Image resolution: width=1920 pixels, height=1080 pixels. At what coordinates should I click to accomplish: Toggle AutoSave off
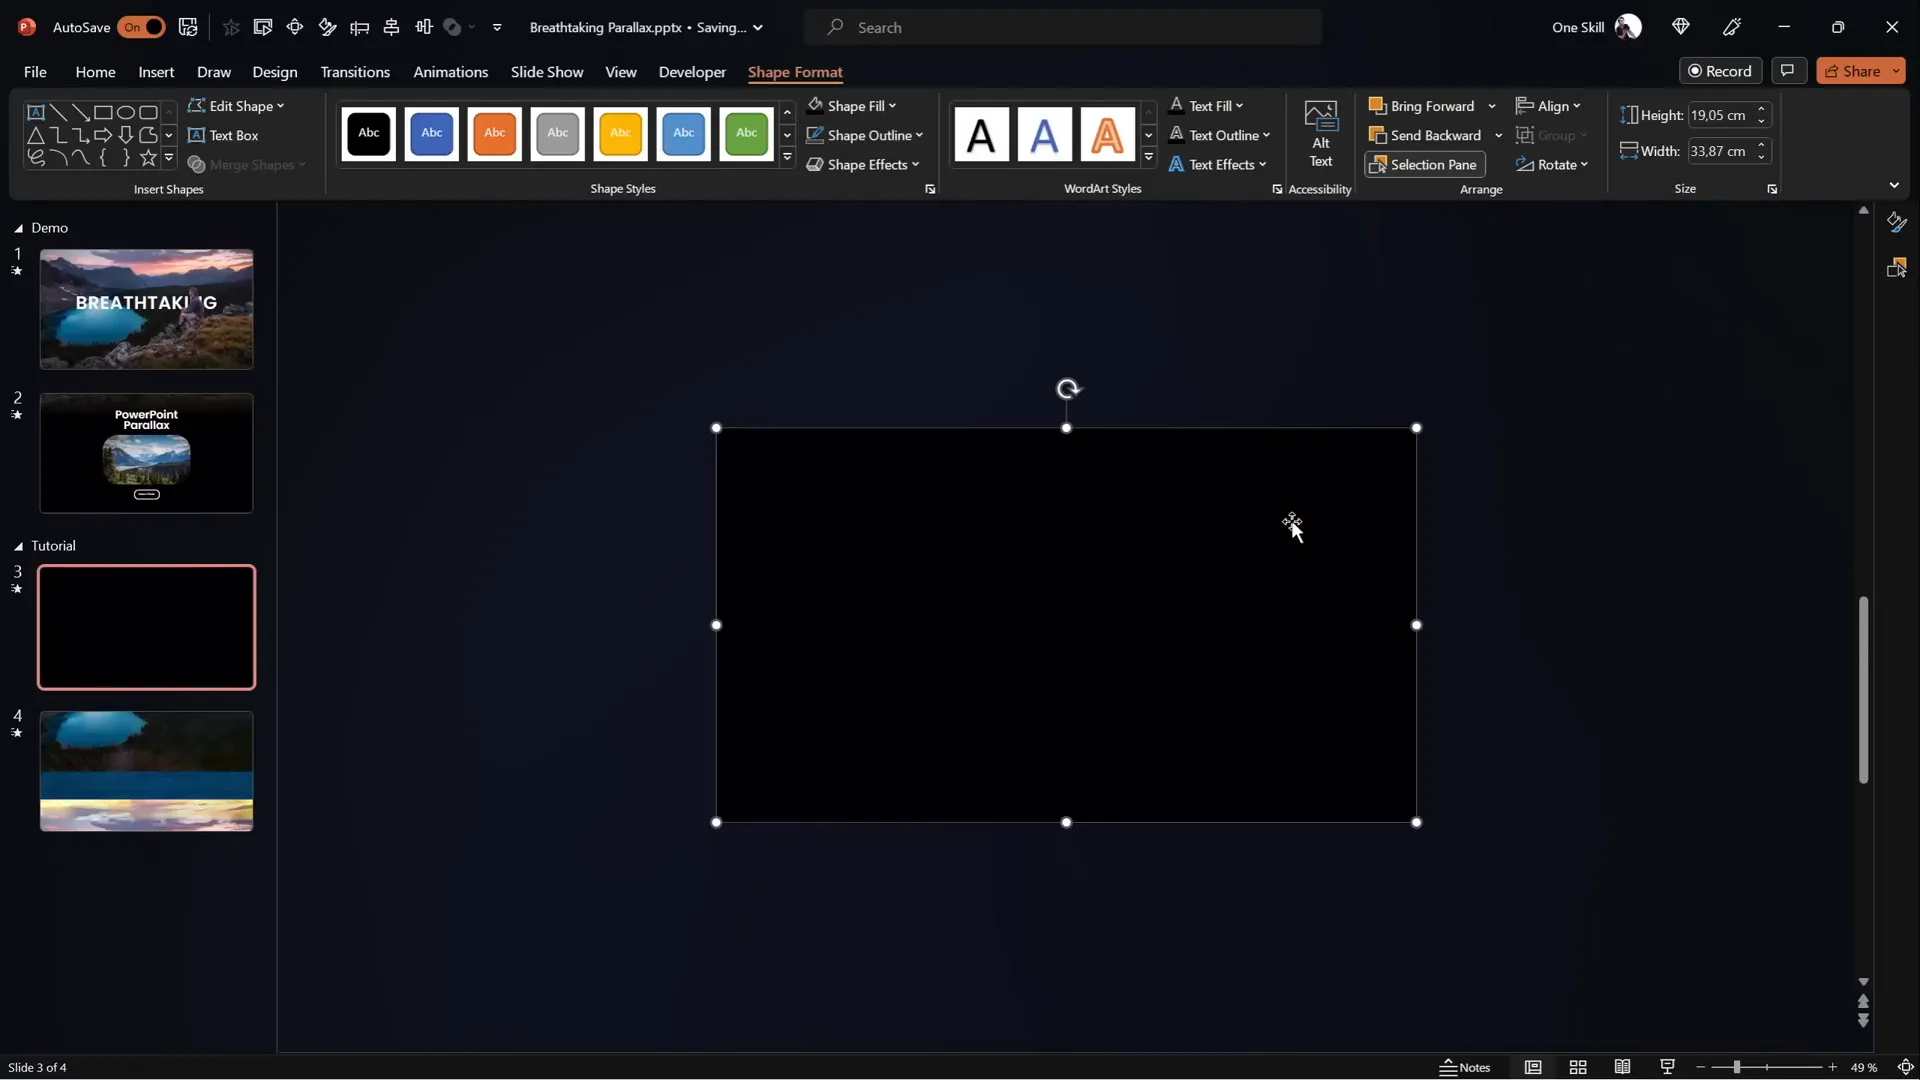click(x=141, y=27)
